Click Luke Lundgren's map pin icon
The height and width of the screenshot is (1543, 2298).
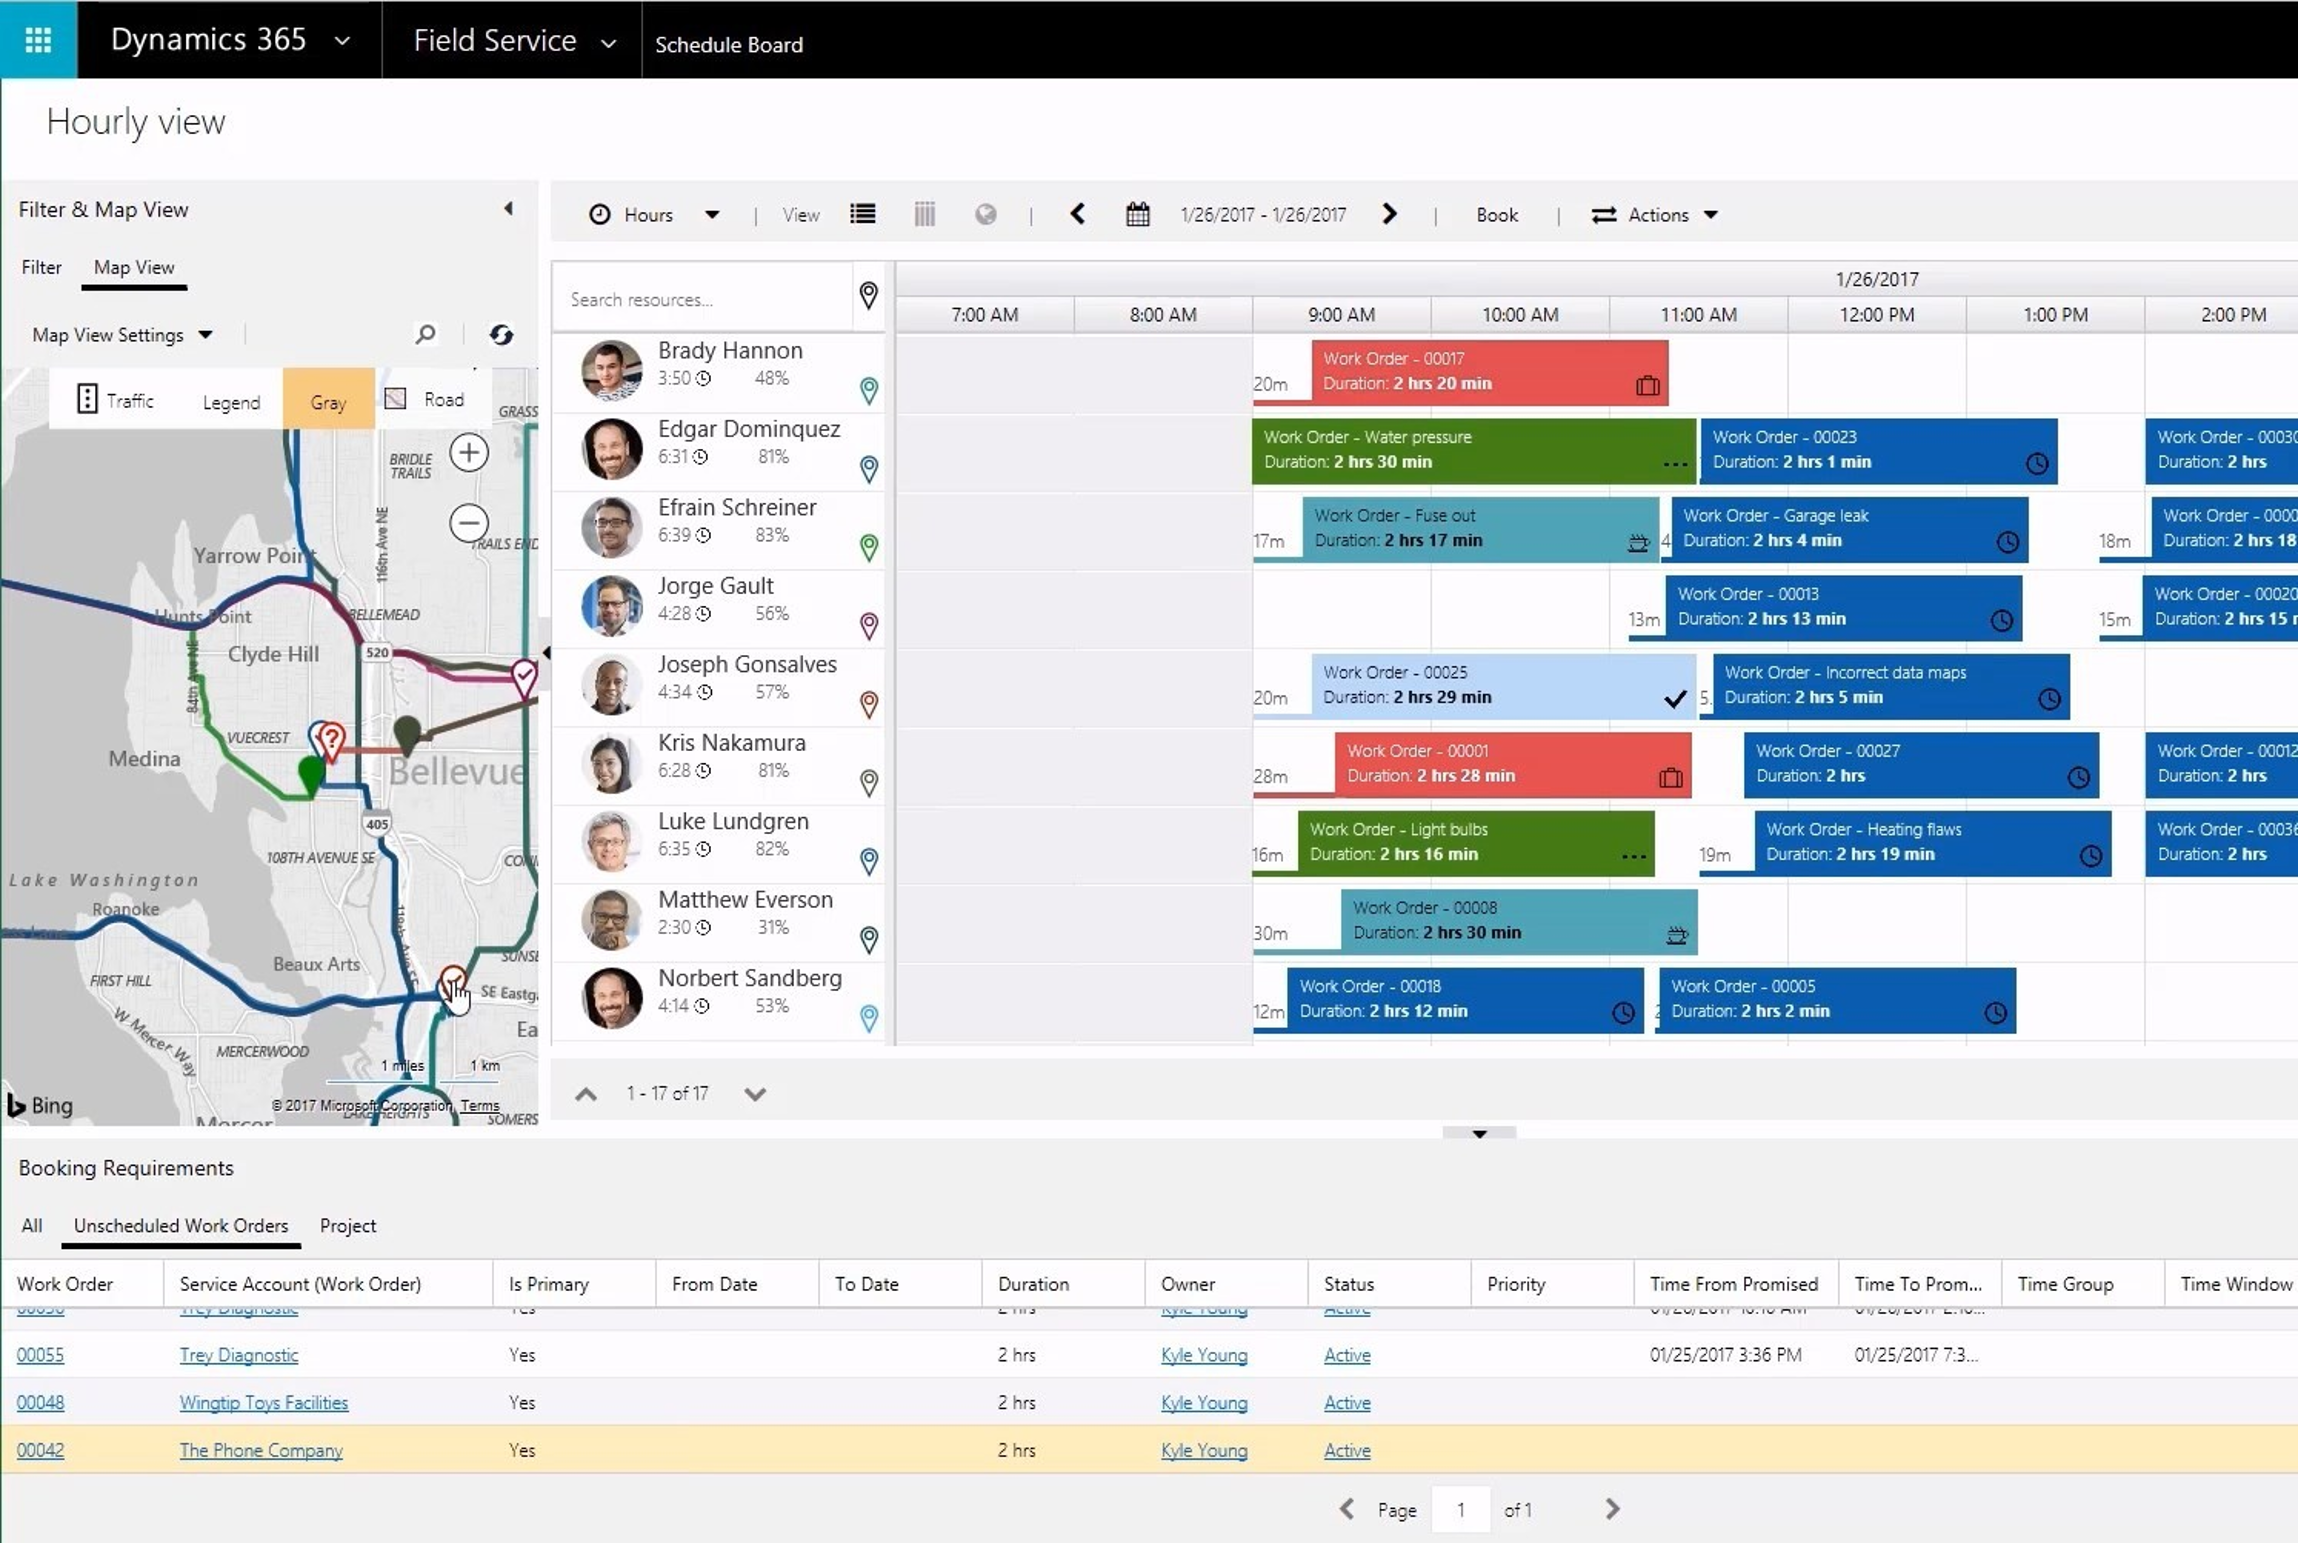(869, 861)
